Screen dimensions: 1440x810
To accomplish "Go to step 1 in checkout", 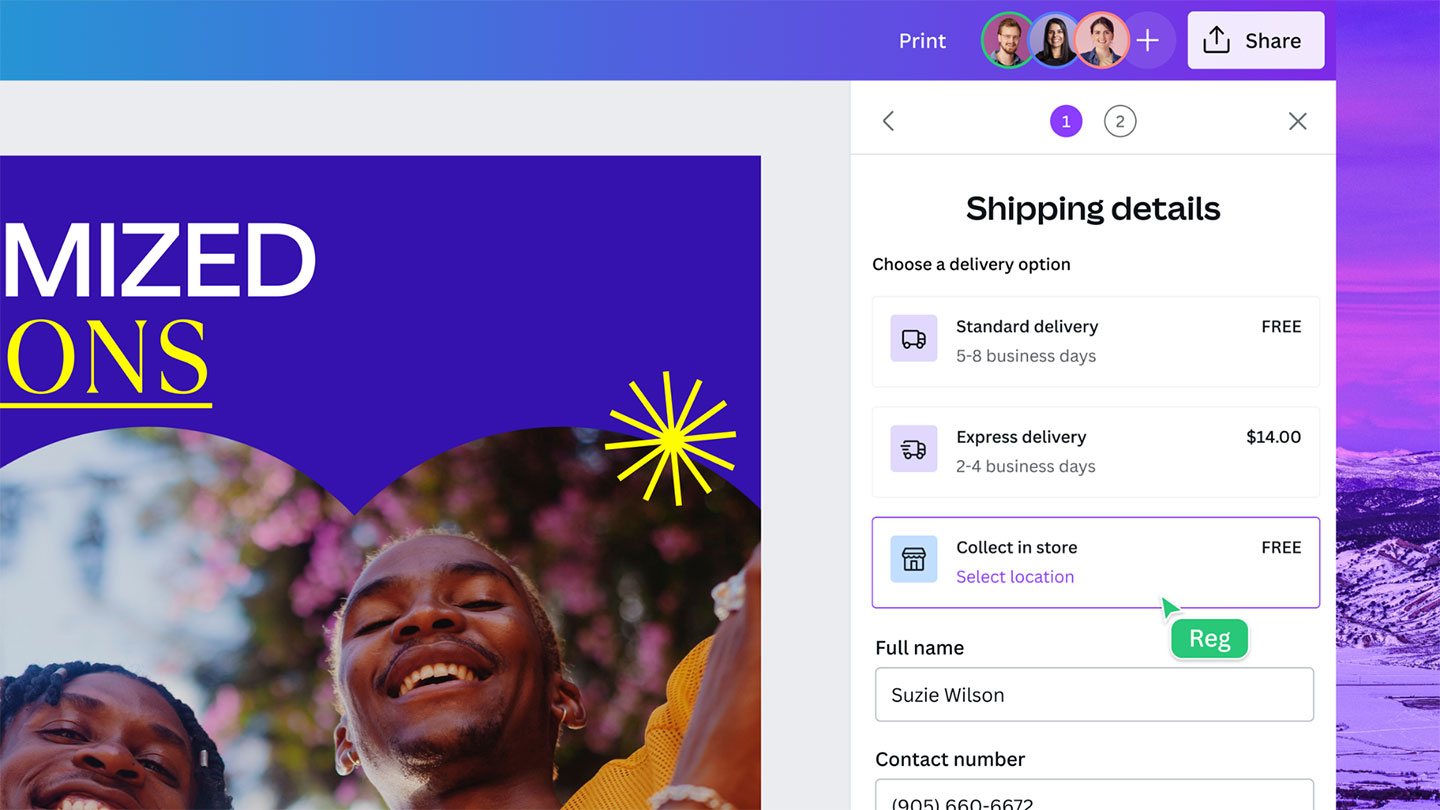I will 1065,121.
